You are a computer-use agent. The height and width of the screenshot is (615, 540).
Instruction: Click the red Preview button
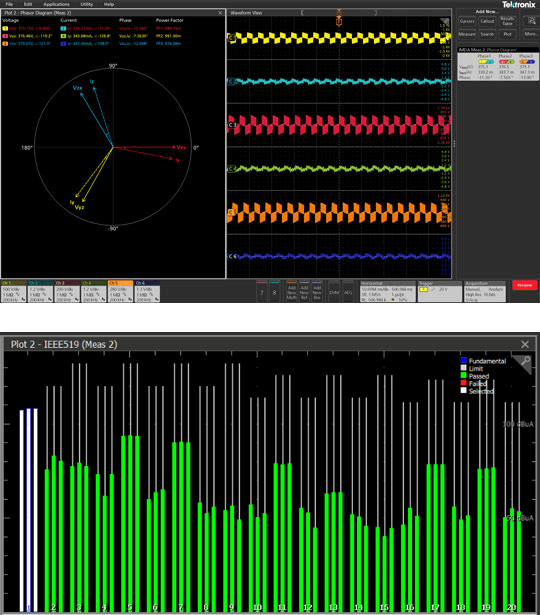tap(524, 285)
